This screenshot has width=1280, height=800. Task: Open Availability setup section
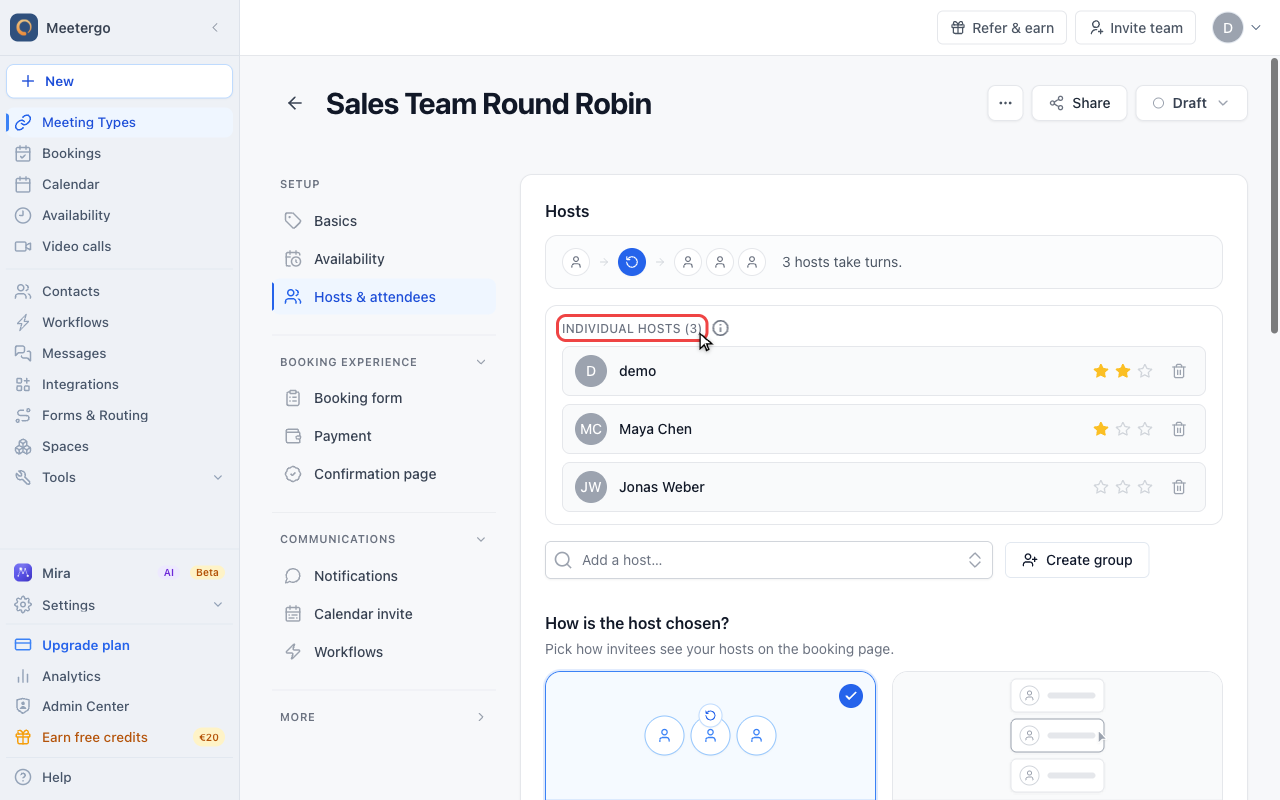[384, 259]
